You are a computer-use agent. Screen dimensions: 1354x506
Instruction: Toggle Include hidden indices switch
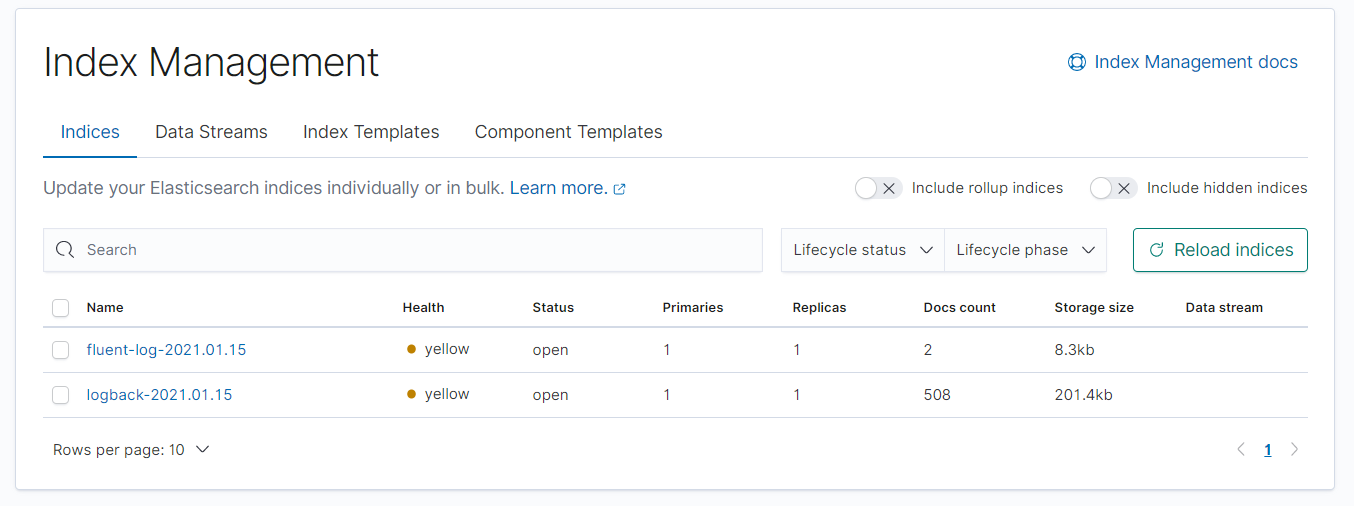pyautogui.click(x=1113, y=188)
